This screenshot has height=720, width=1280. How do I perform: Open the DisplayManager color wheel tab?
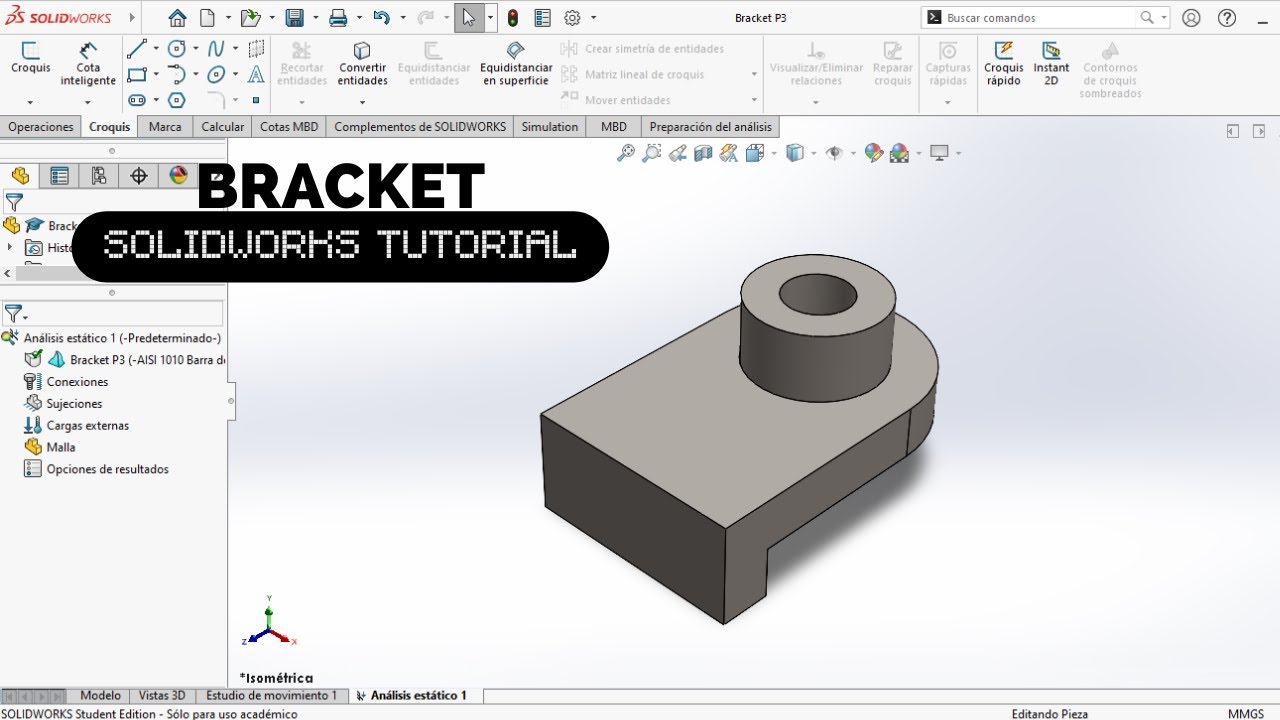[178, 176]
